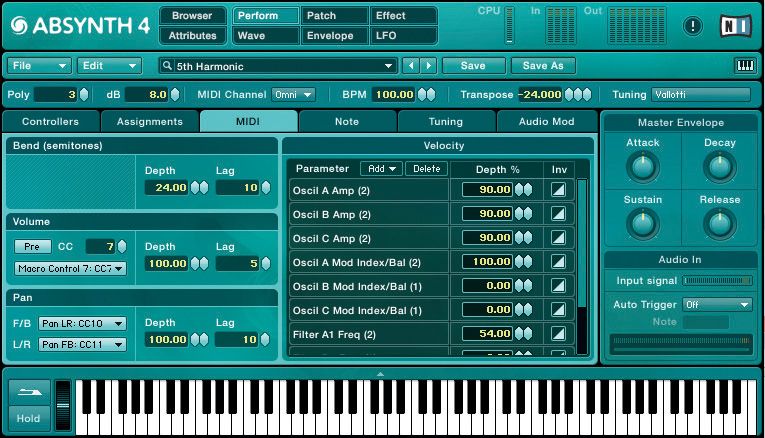Click the Transpose value stepper
The image size is (765, 438).
(x=578, y=94)
